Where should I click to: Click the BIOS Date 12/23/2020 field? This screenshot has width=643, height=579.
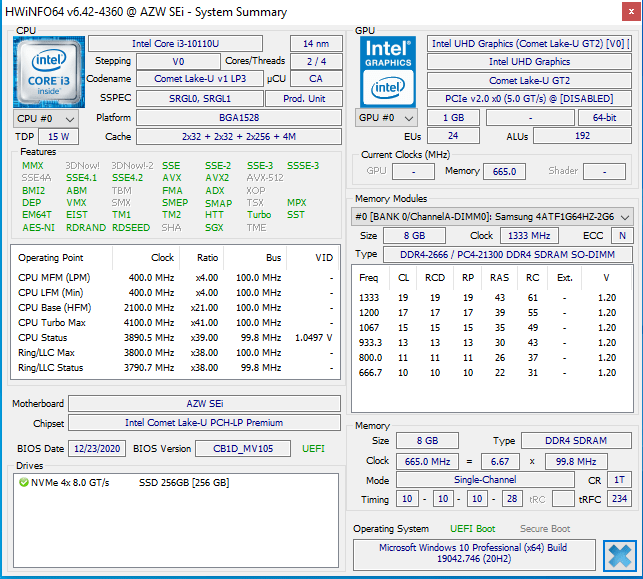(97, 449)
